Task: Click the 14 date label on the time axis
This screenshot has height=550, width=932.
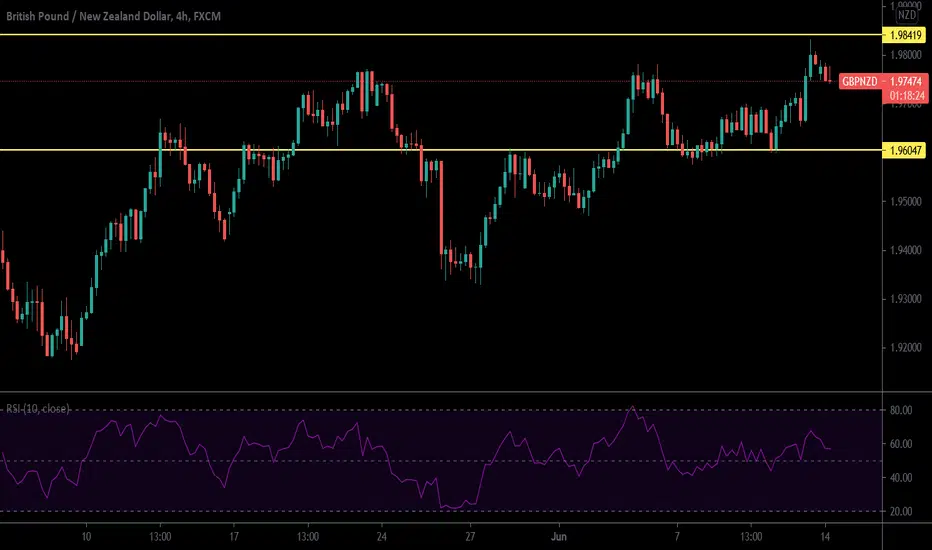Action: click(x=825, y=537)
